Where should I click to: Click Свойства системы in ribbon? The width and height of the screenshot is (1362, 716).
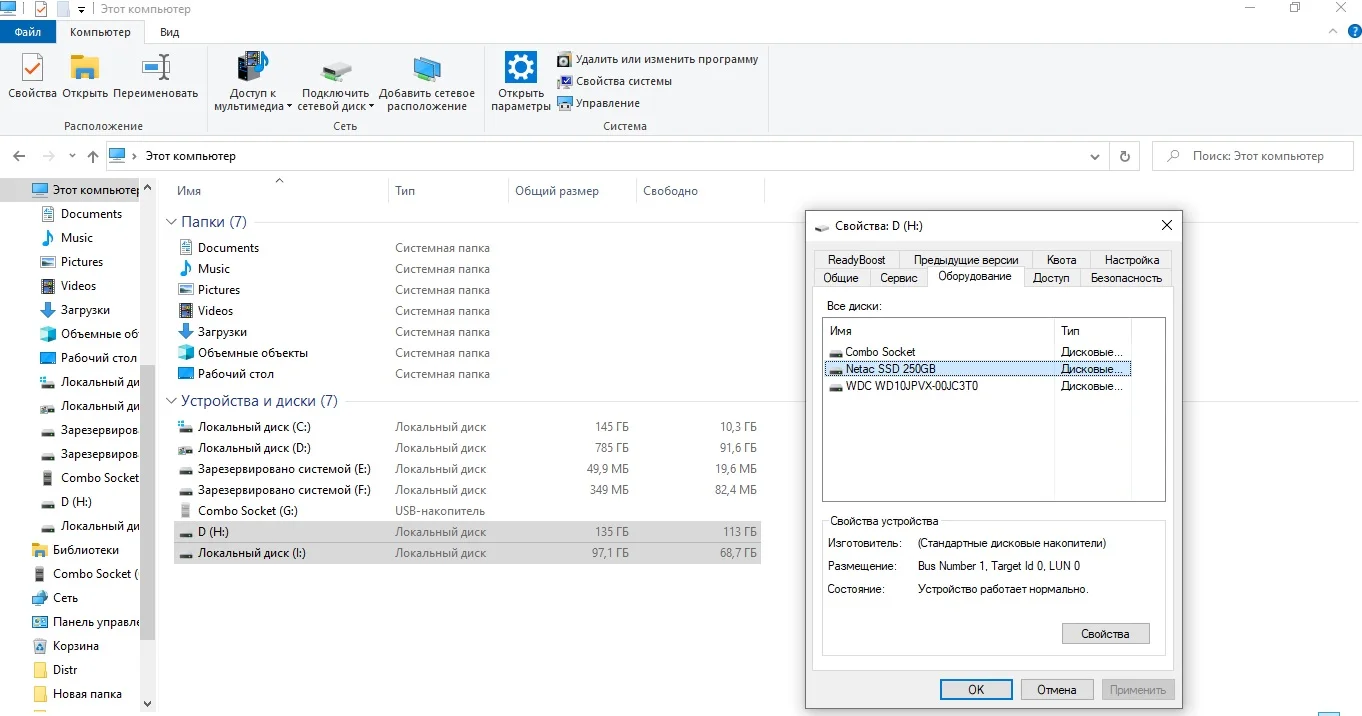615,81
